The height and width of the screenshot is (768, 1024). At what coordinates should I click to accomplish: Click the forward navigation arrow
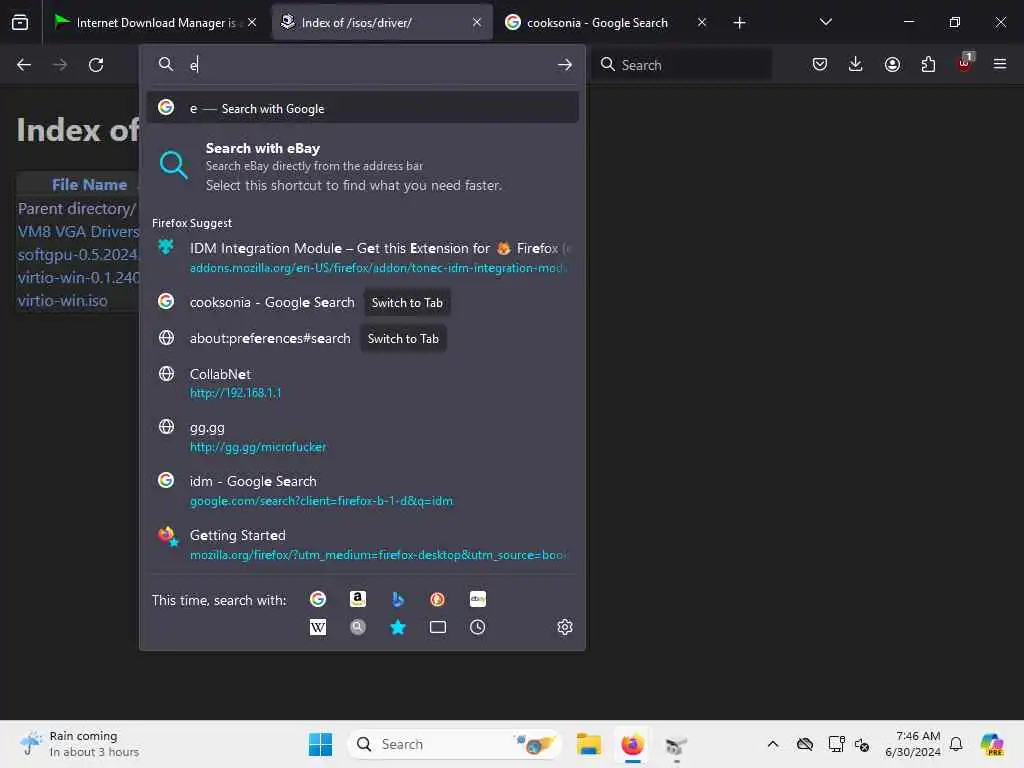pyautogui.click(x=59, y=65)
